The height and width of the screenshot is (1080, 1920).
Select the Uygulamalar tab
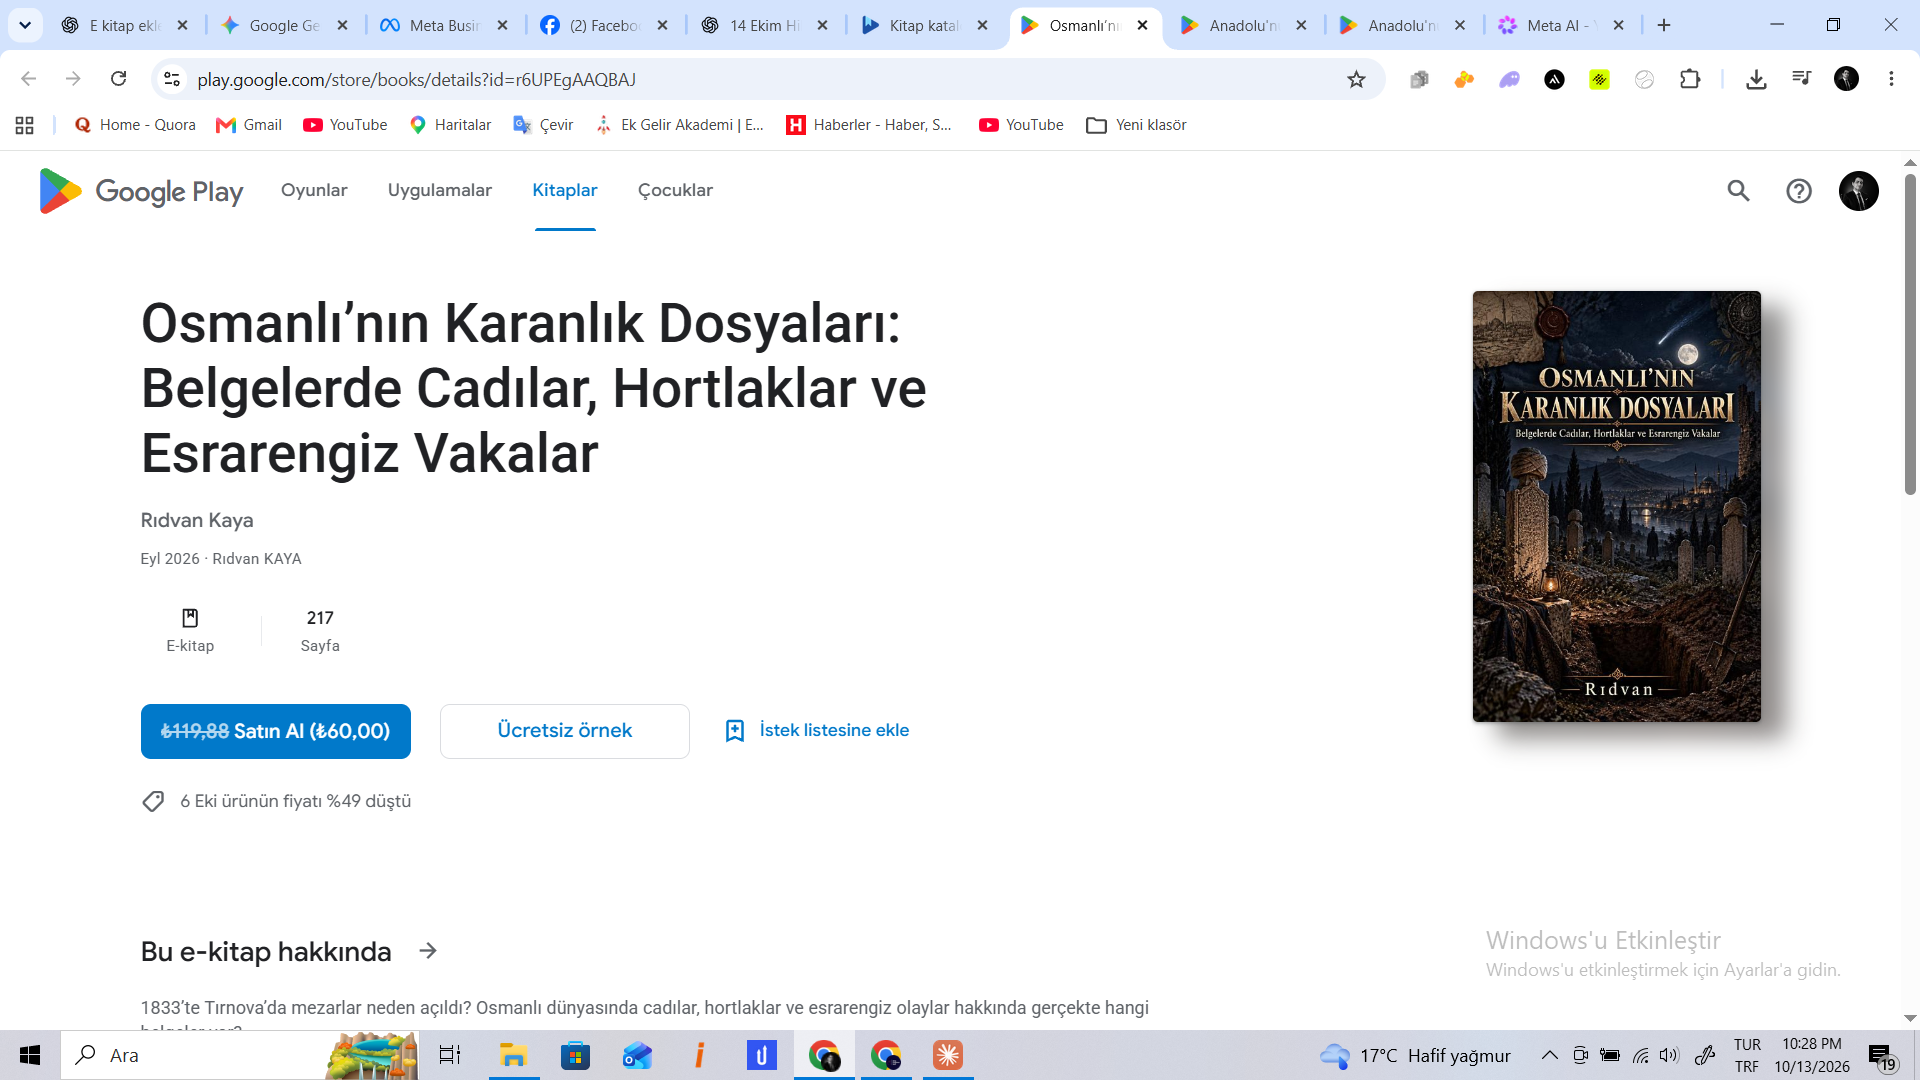point(440,190)
